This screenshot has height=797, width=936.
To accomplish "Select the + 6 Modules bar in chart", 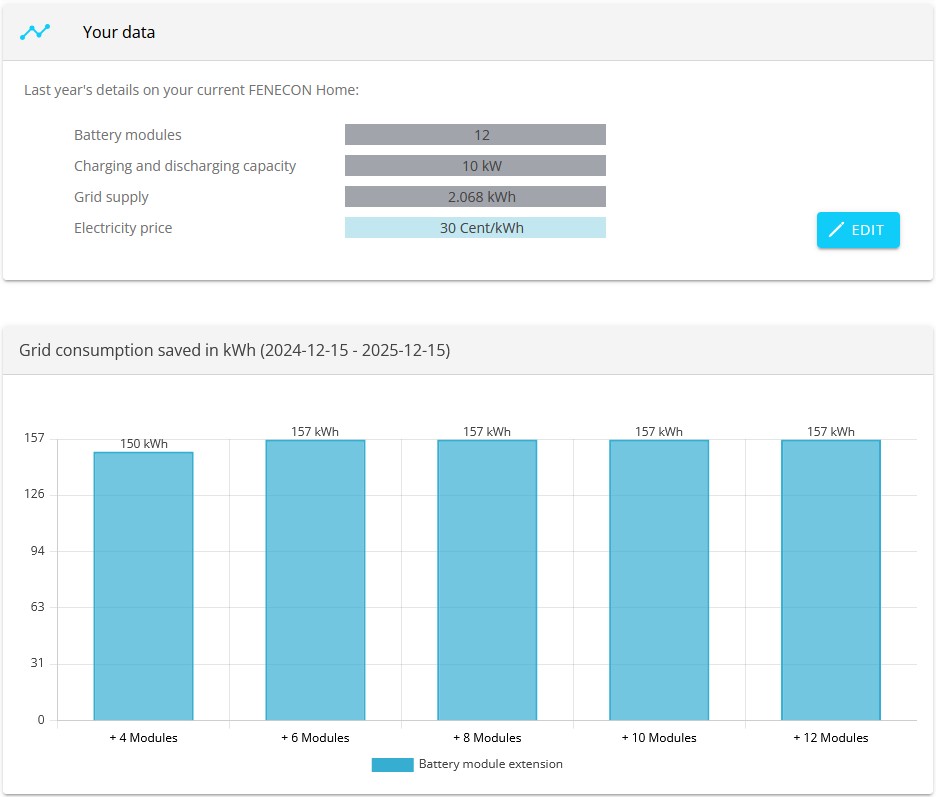I will (x=315, y=580).
